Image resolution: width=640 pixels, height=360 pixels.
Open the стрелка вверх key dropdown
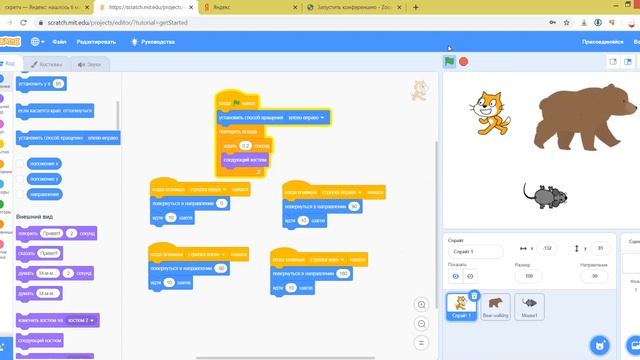click(208, 189)
